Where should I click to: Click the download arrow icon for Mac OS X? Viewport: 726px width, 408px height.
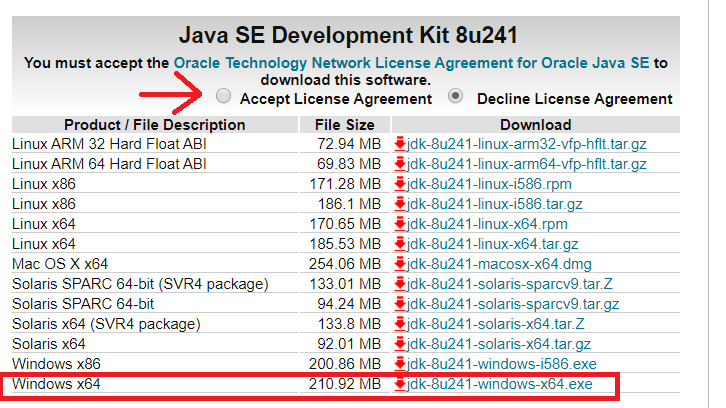pos(400,264)
